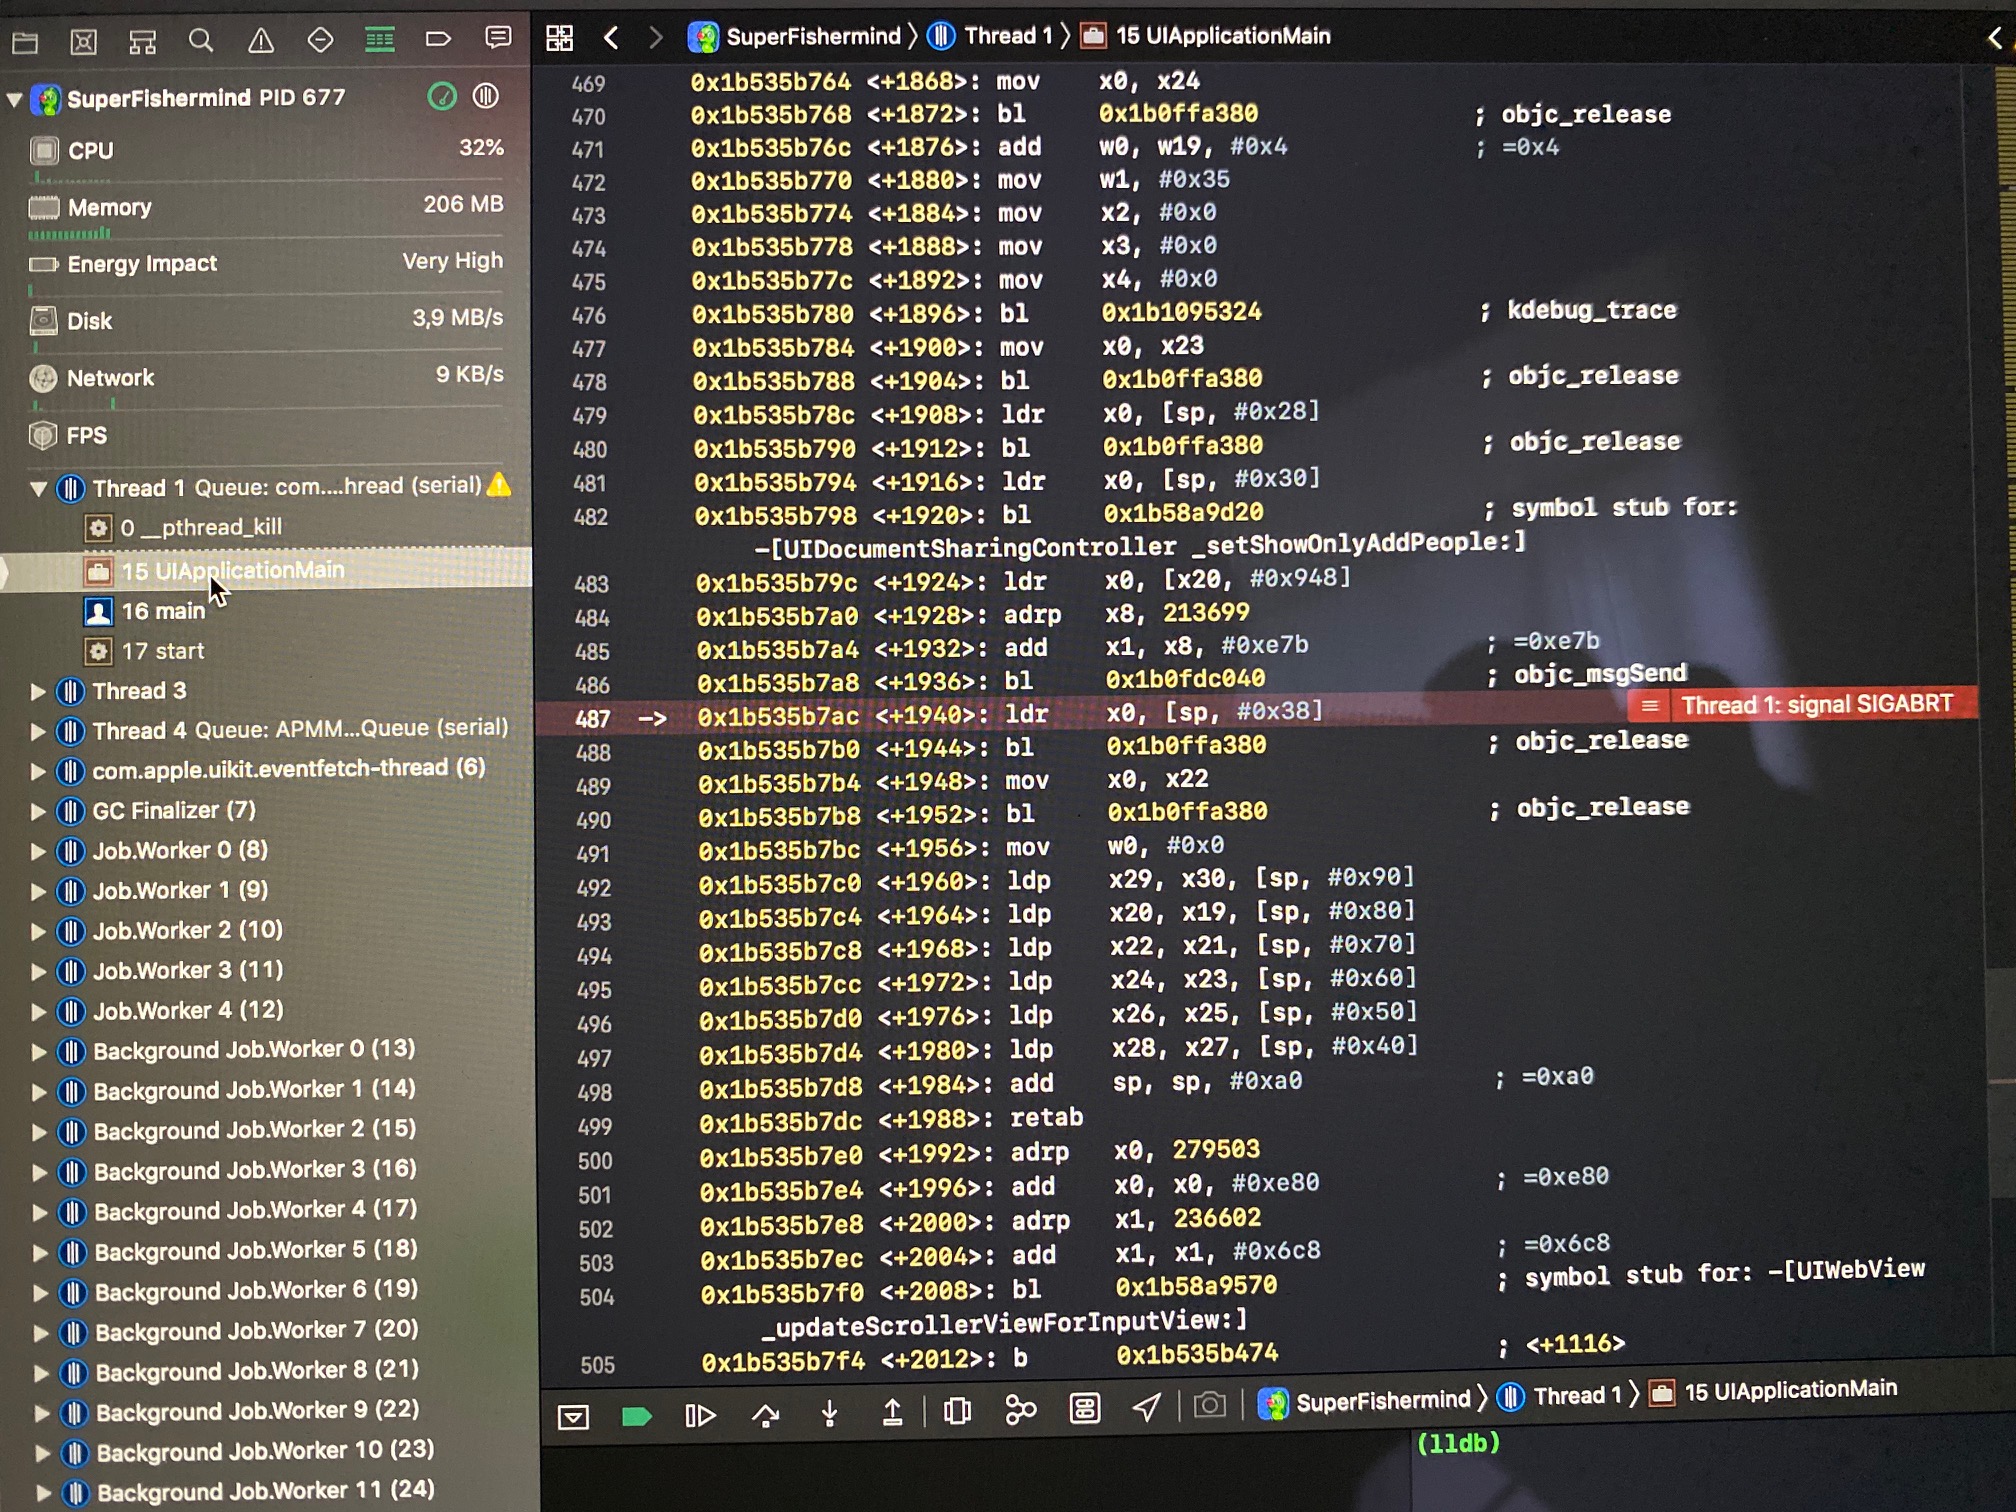The image size is (2016, 1512).
Task: Click SuperFishermind in the debug bar path
Action: coord(1365,1401)
